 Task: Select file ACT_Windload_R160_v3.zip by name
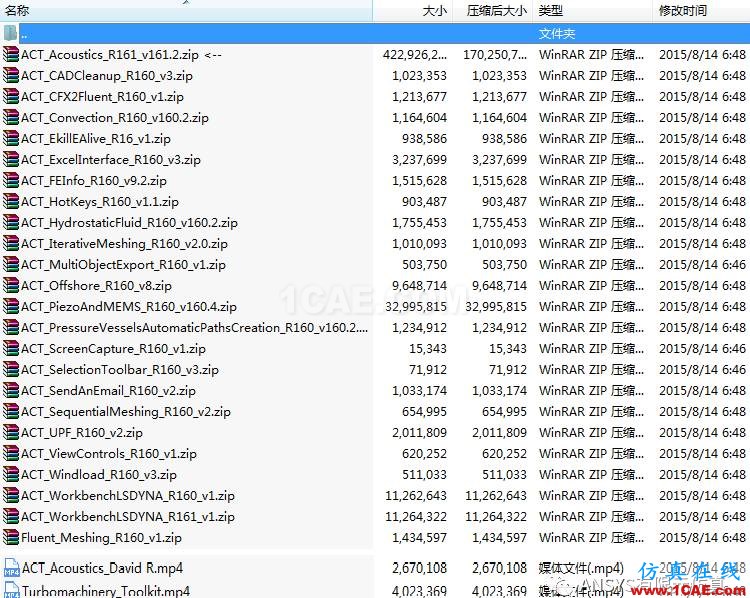point(99,475)
